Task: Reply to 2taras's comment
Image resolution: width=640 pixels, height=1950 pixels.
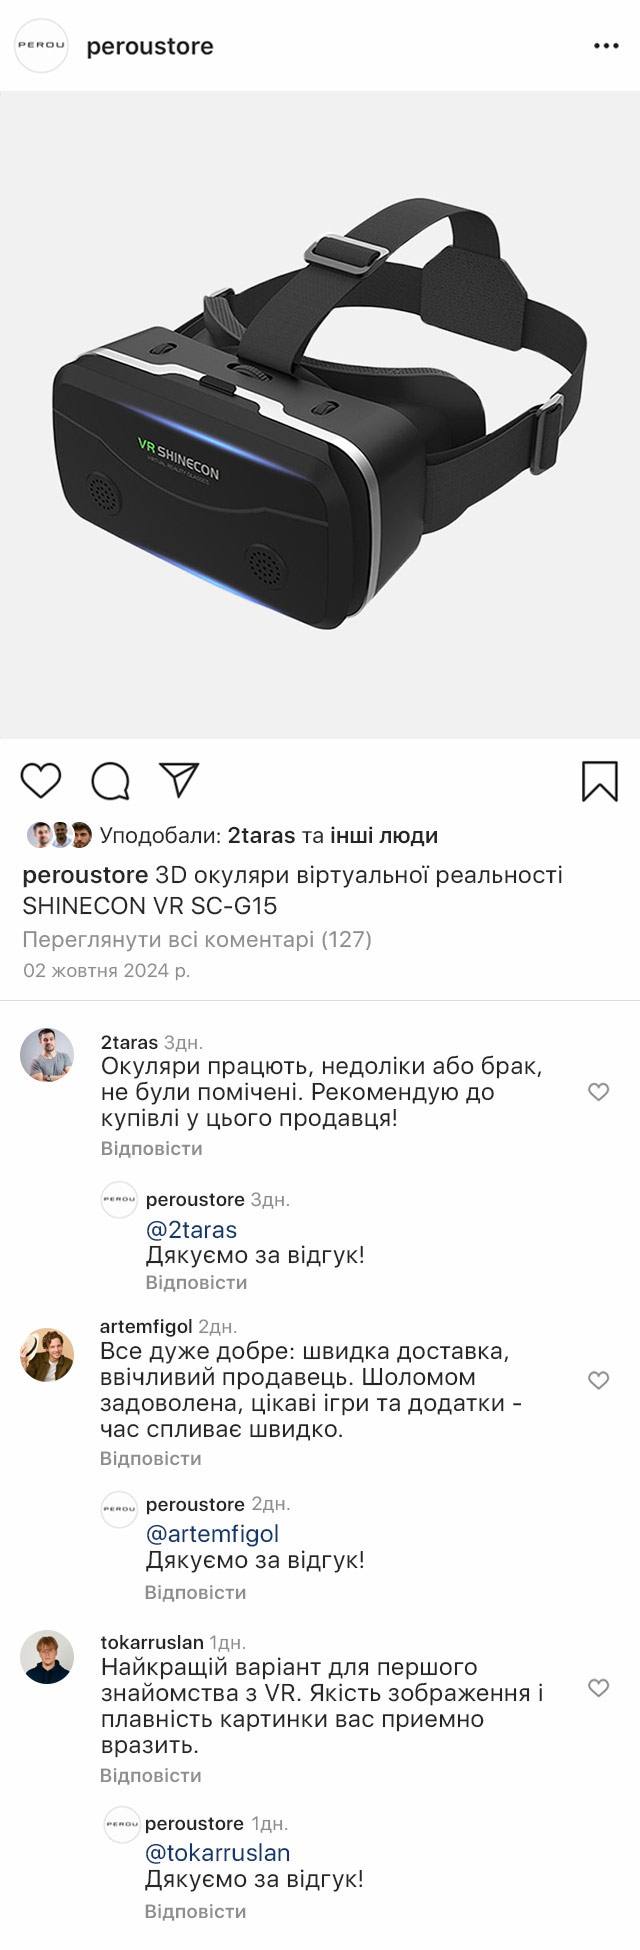Action: pos(151,1148)
